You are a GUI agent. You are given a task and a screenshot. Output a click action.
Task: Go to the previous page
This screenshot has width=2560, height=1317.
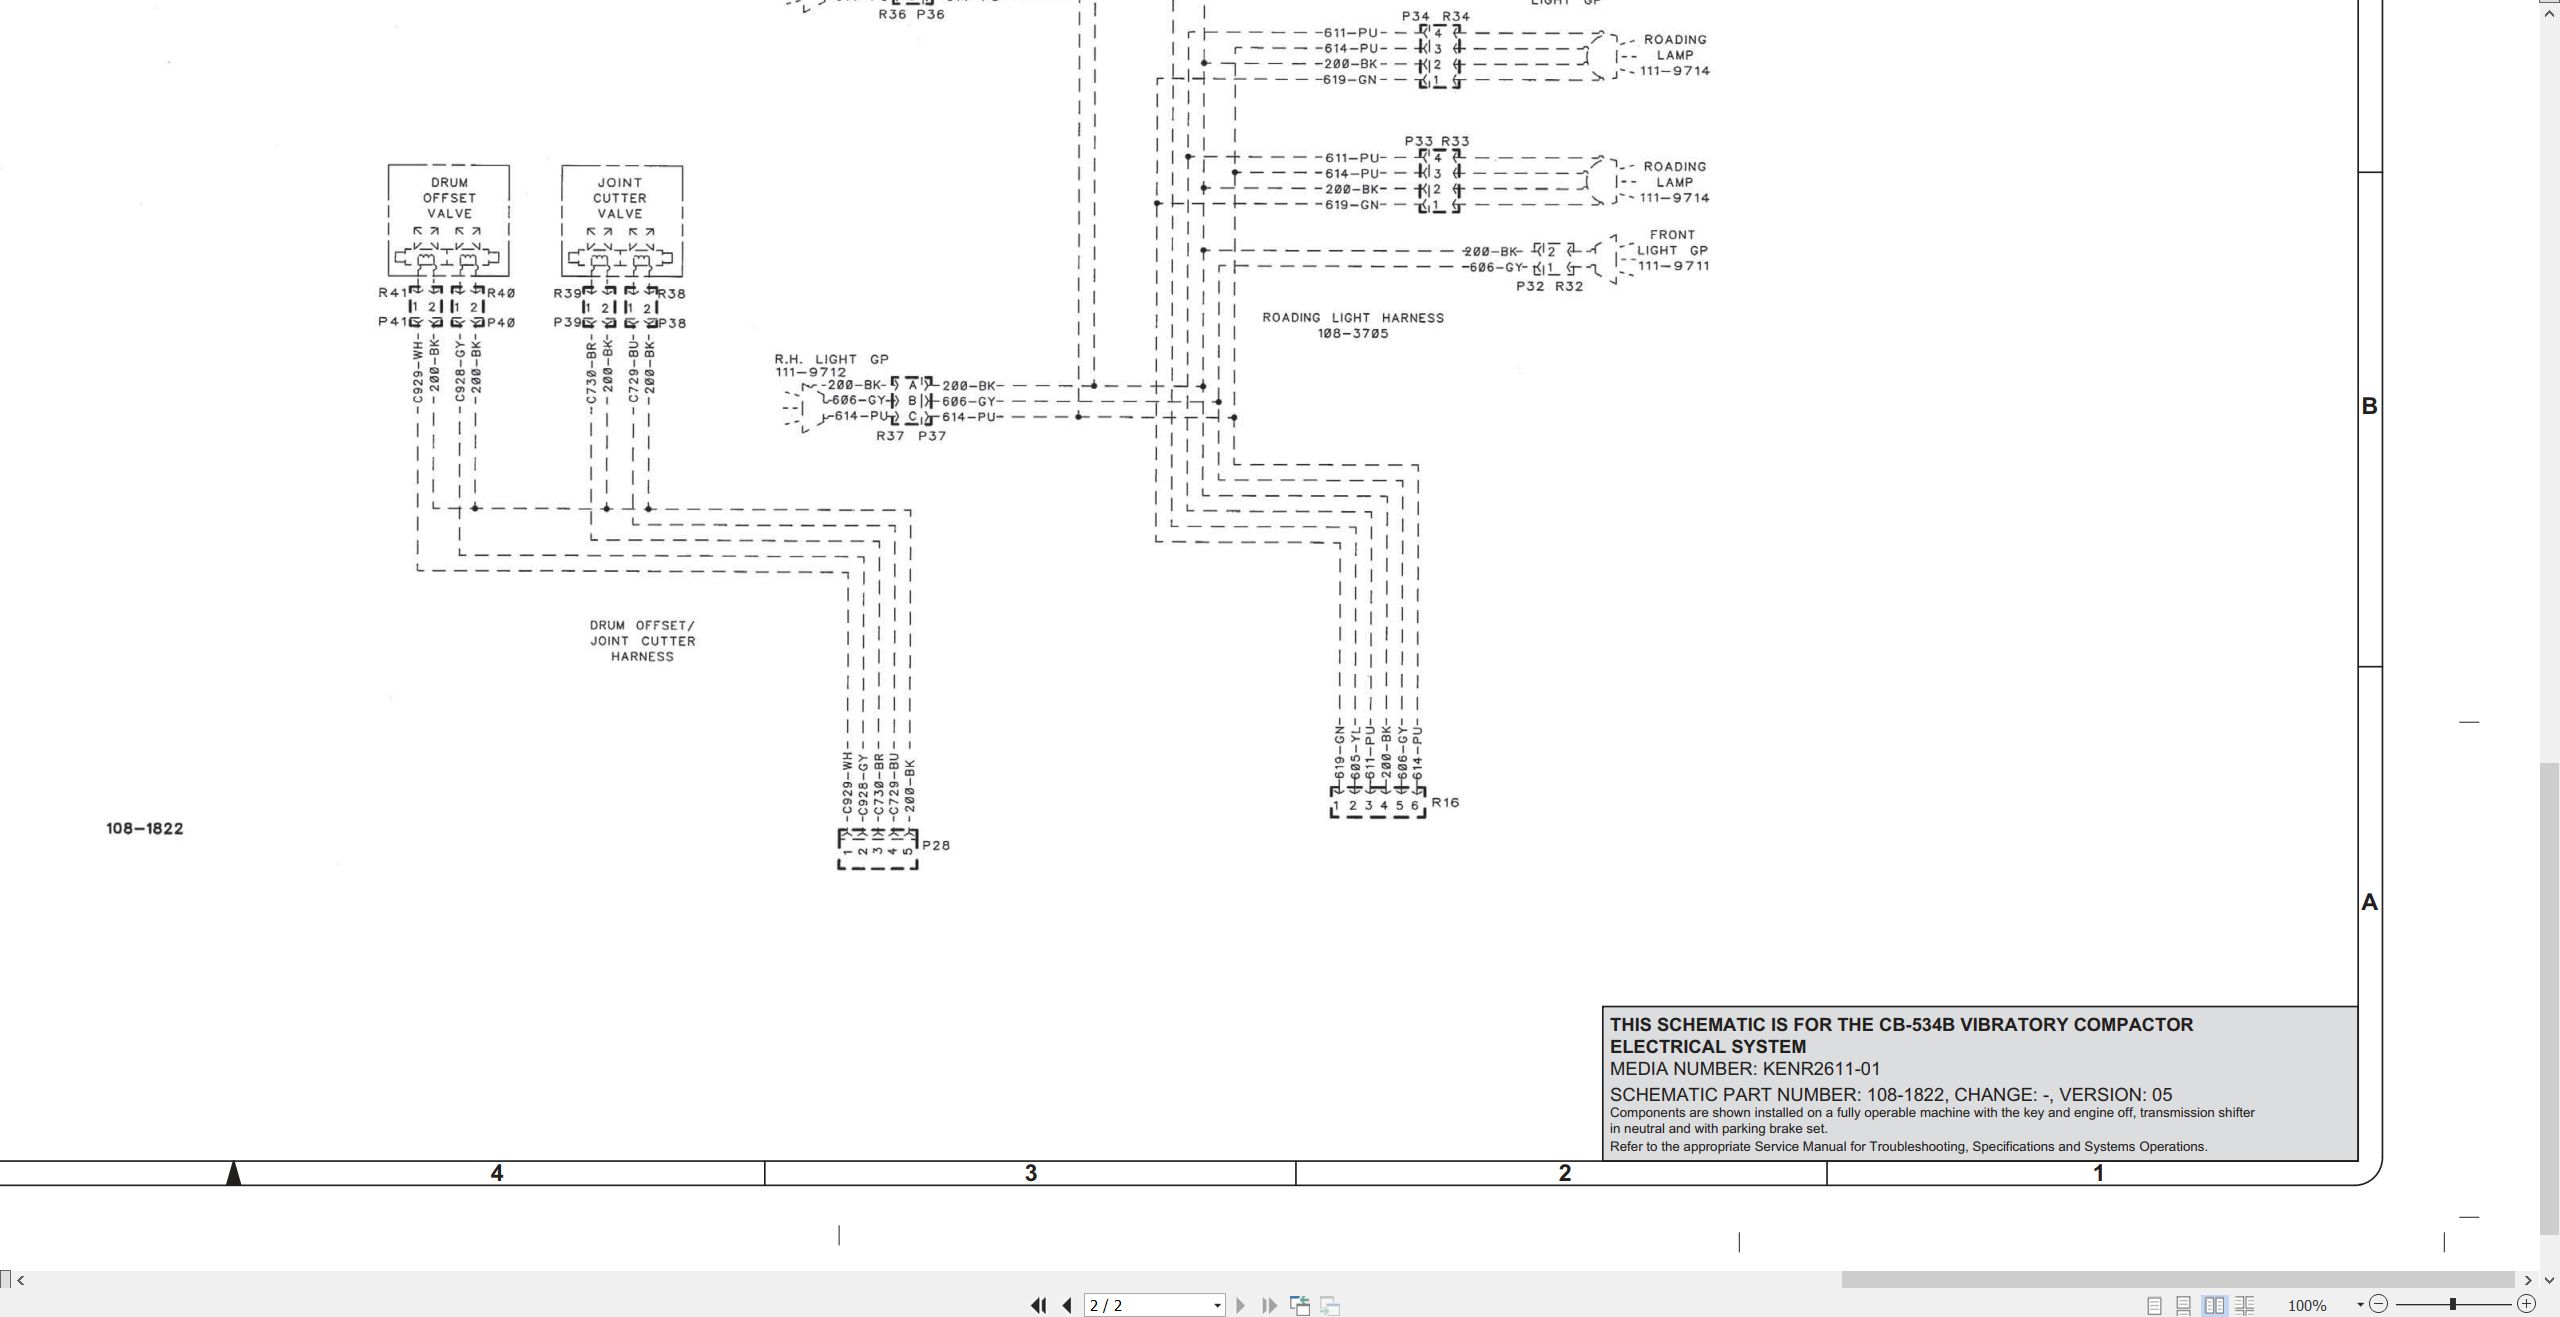(1067, 1305)
